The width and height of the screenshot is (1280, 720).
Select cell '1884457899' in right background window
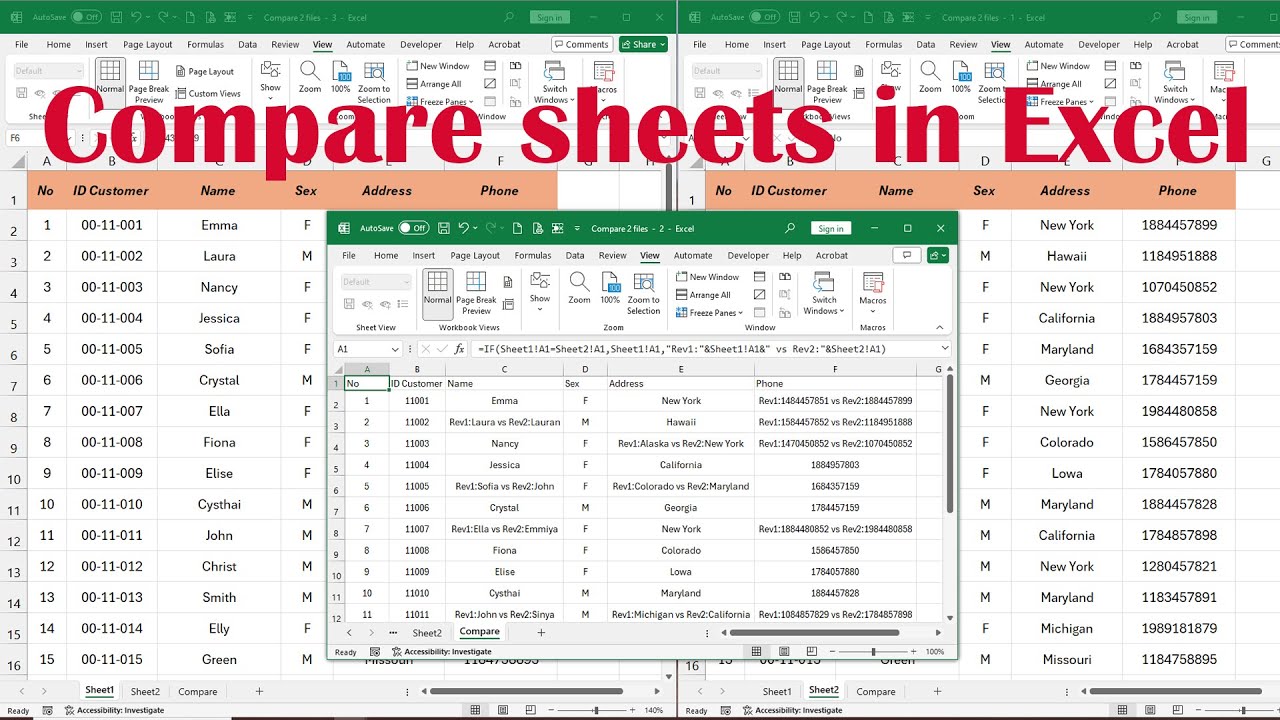click(1179, 225)
